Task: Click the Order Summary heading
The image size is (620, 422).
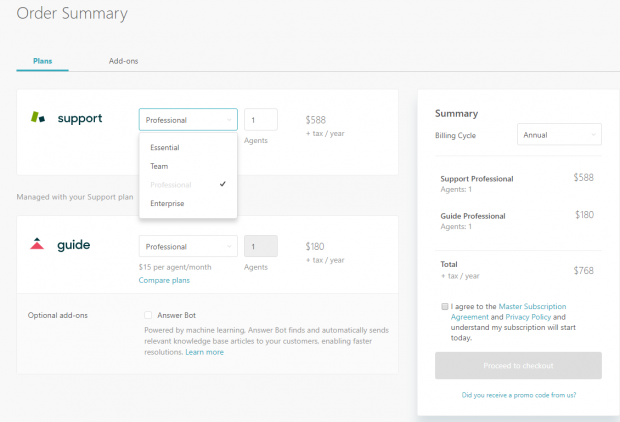Action: pos(72,13)
